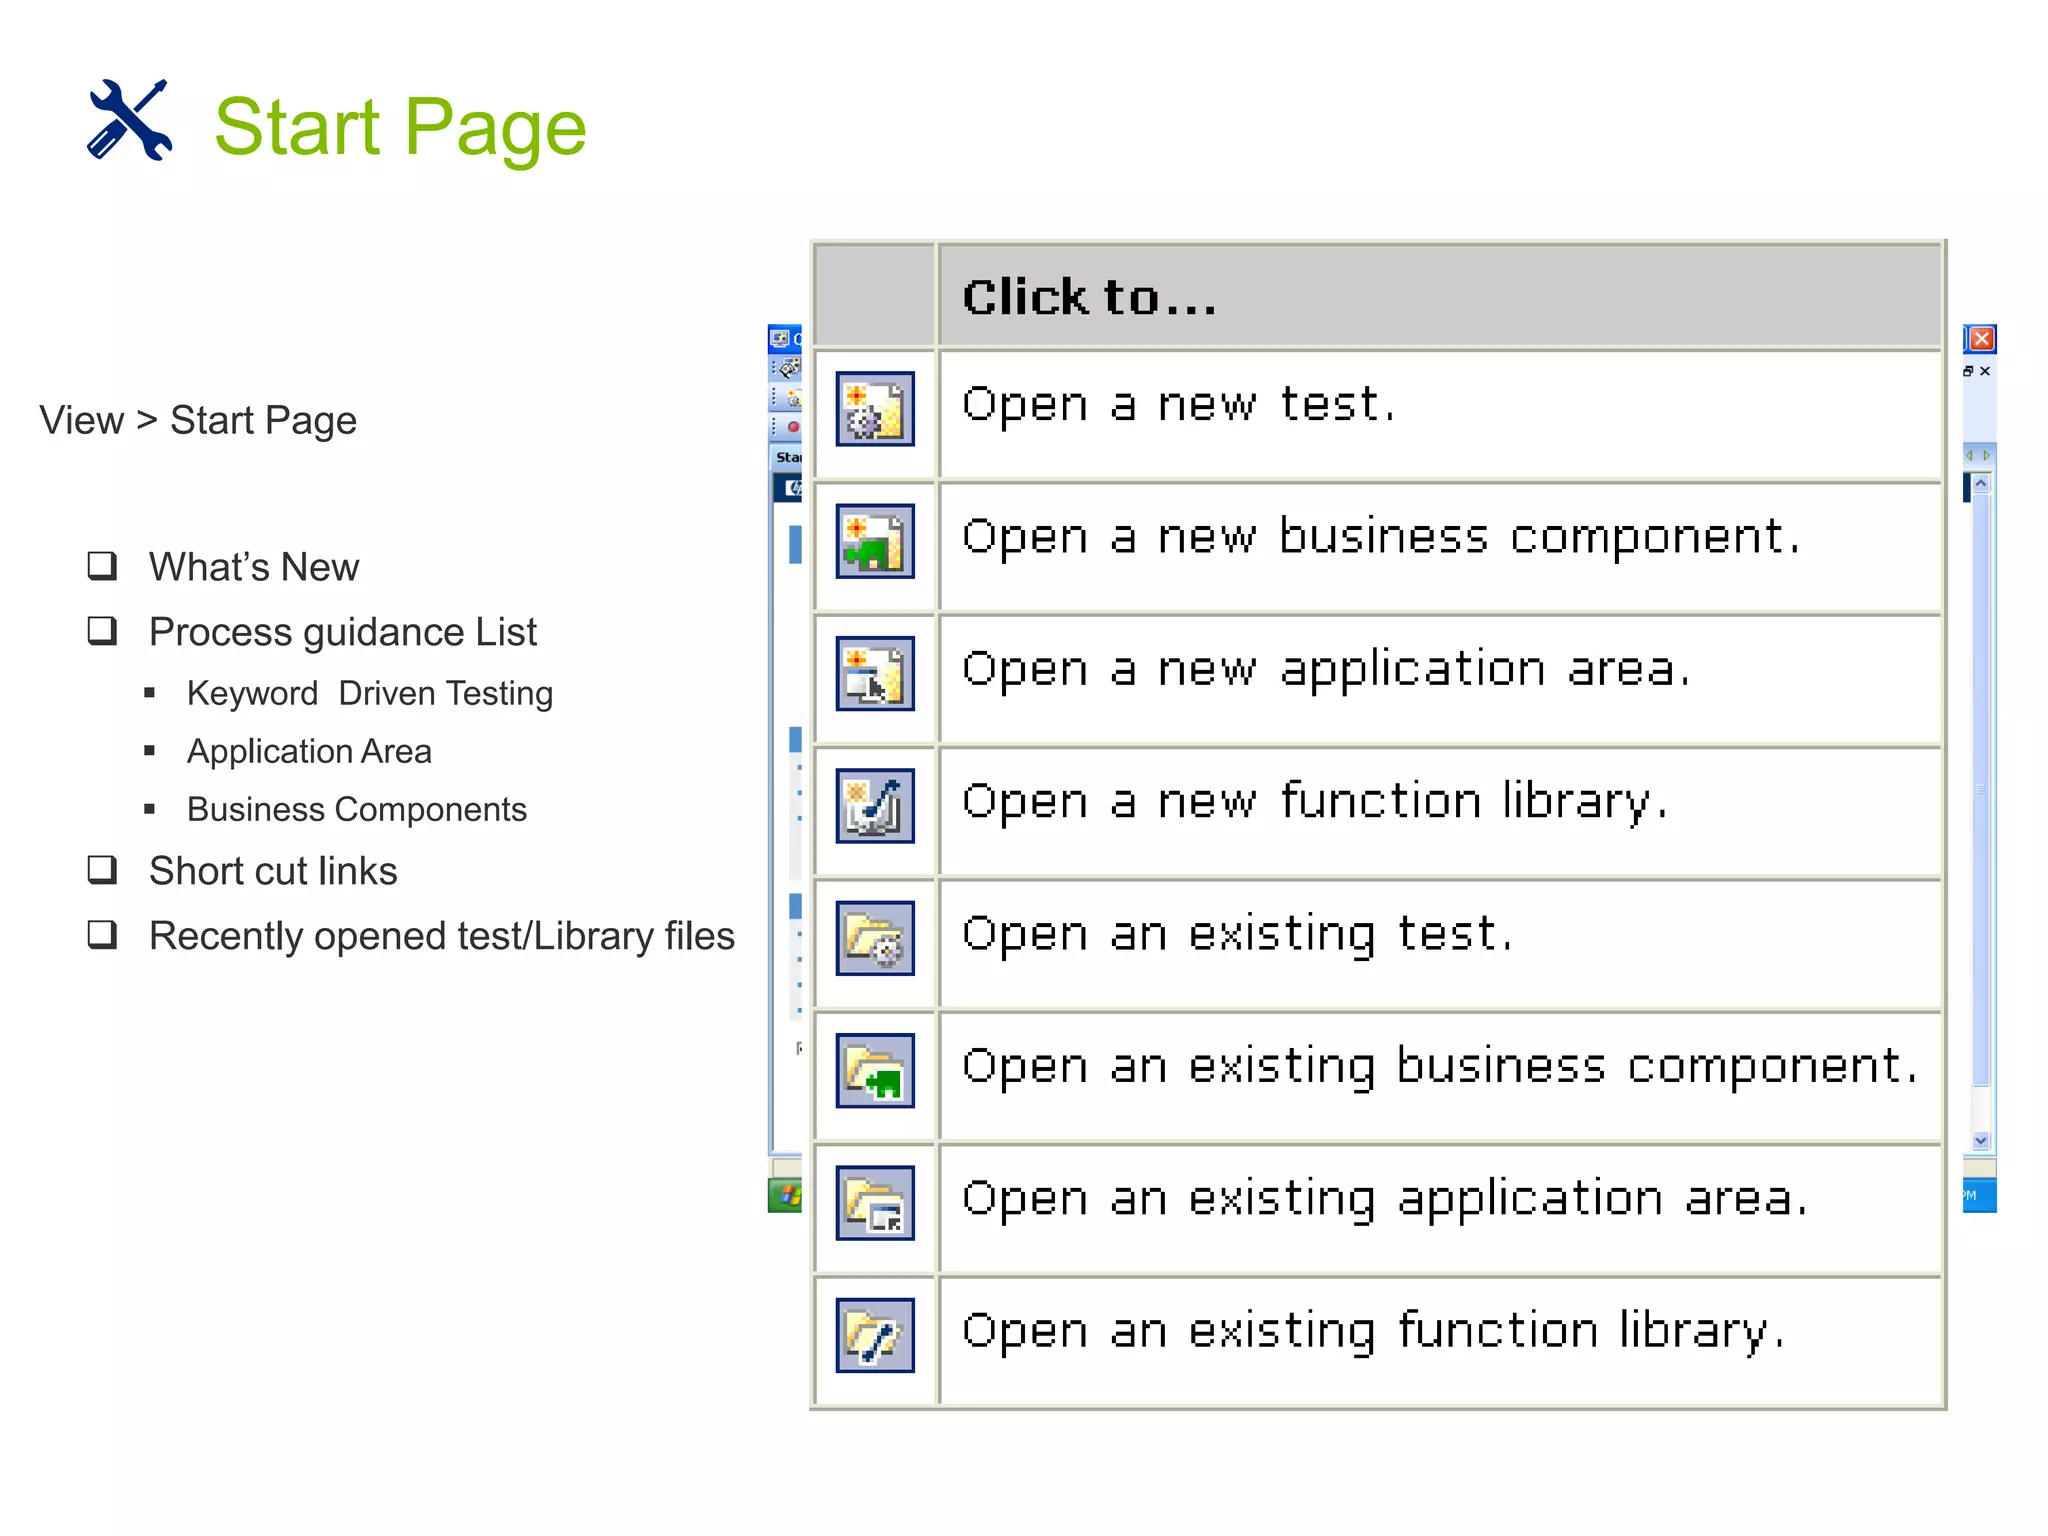Click the 'Business Components' sub-bullet text
The width and height of the screenshot is (2048, 1536).
tap(357, 809)
